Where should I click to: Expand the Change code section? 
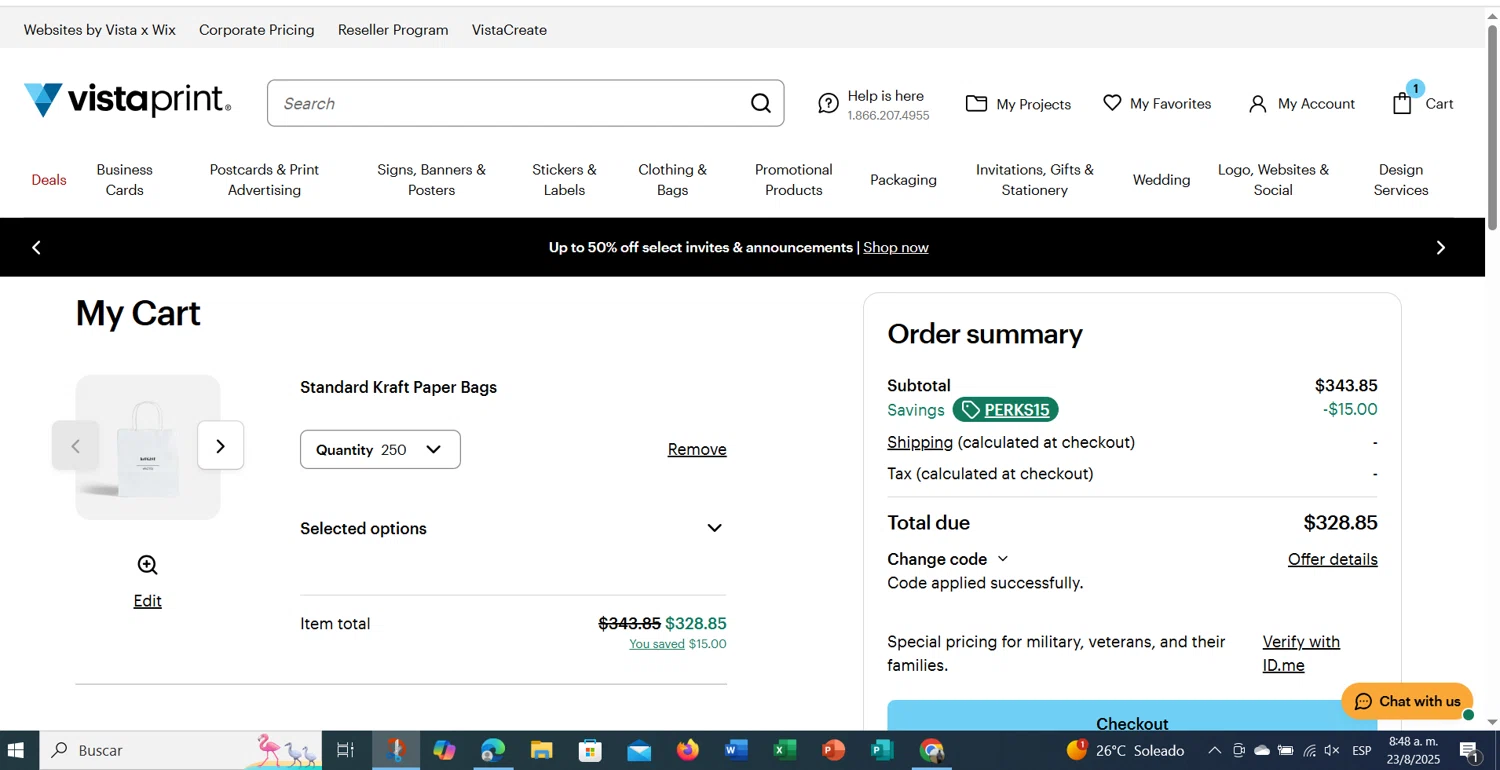tap(948, 559)
